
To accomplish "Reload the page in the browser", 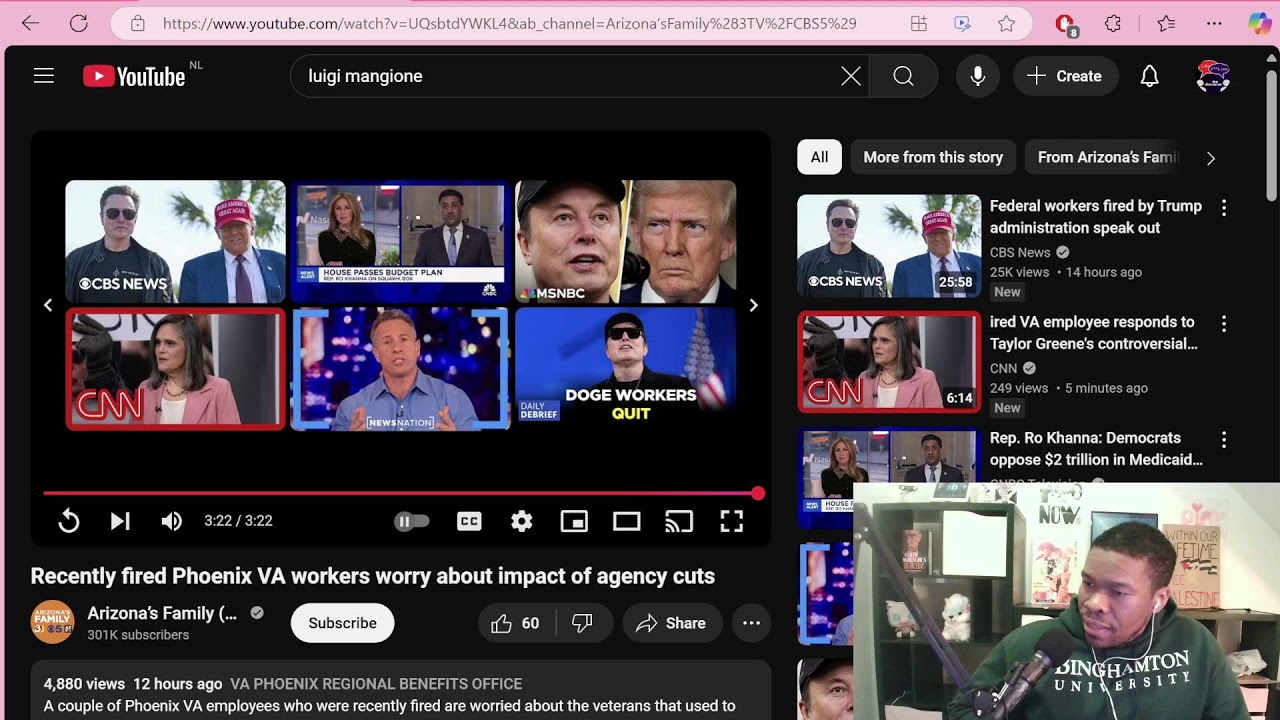I will [79, 23].
